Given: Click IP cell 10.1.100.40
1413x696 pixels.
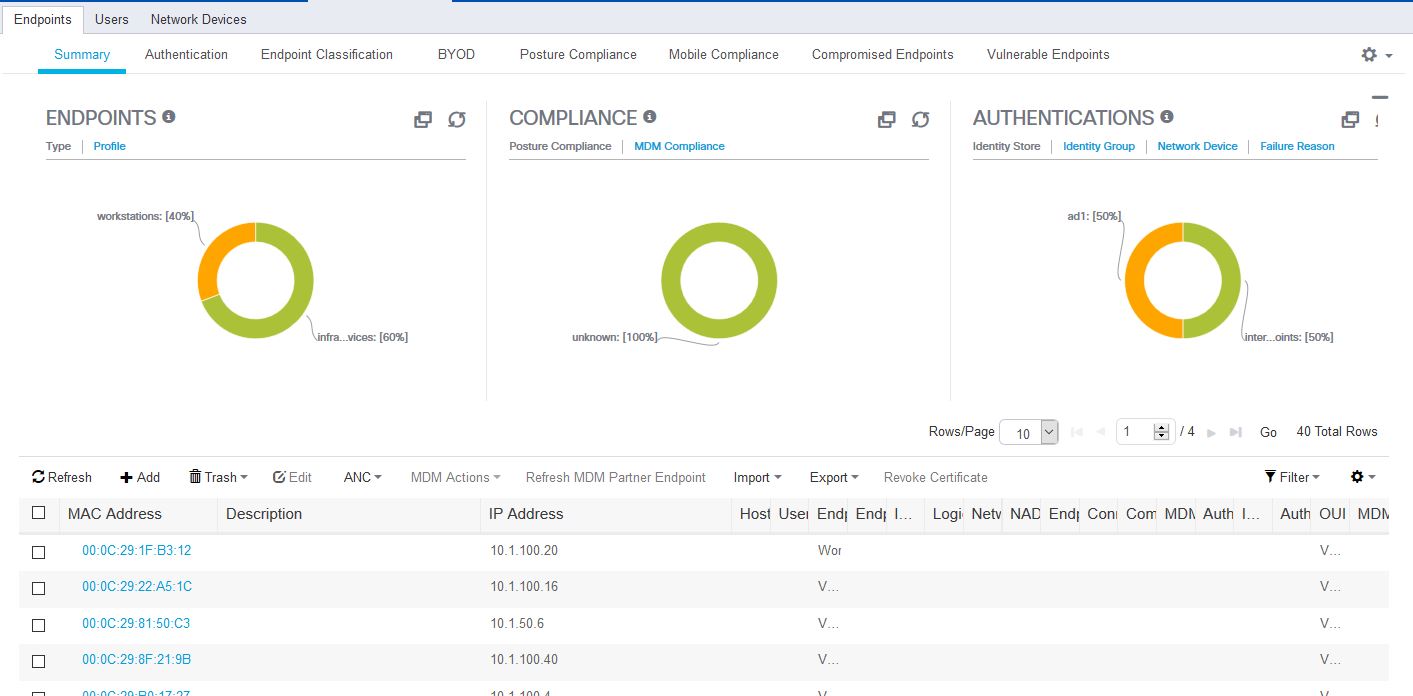Looking at the screenshot, I should click(x=524, y=659).
